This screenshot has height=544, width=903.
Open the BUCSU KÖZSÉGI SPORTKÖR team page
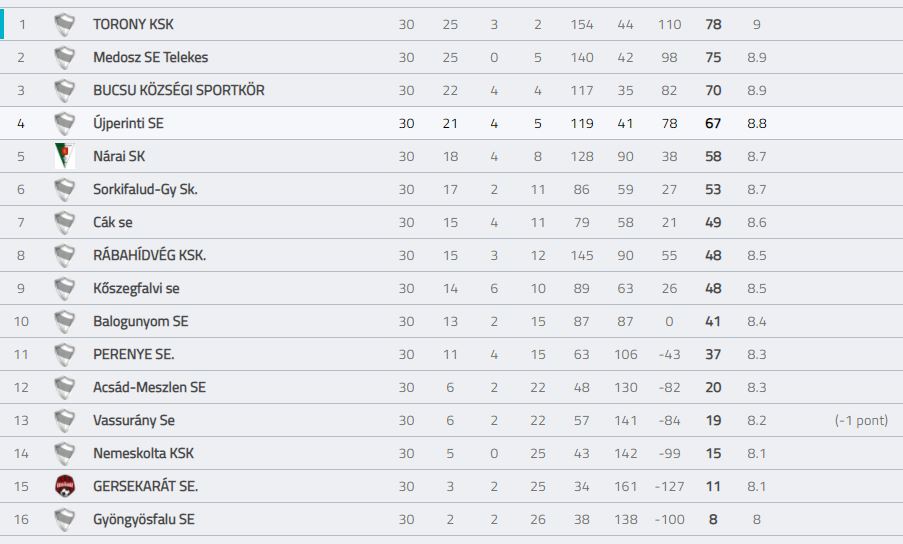179,90
